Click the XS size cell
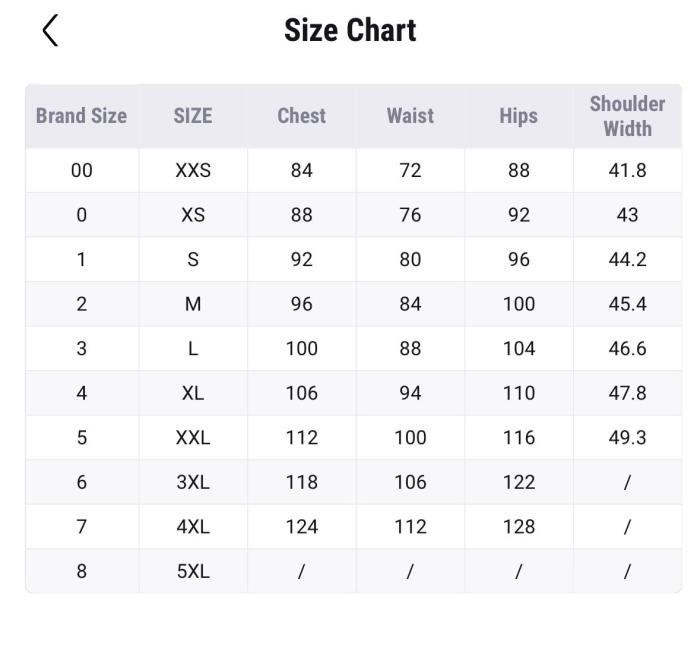The height and width of the screenshot is (645, 700). [x=193, y=215]
